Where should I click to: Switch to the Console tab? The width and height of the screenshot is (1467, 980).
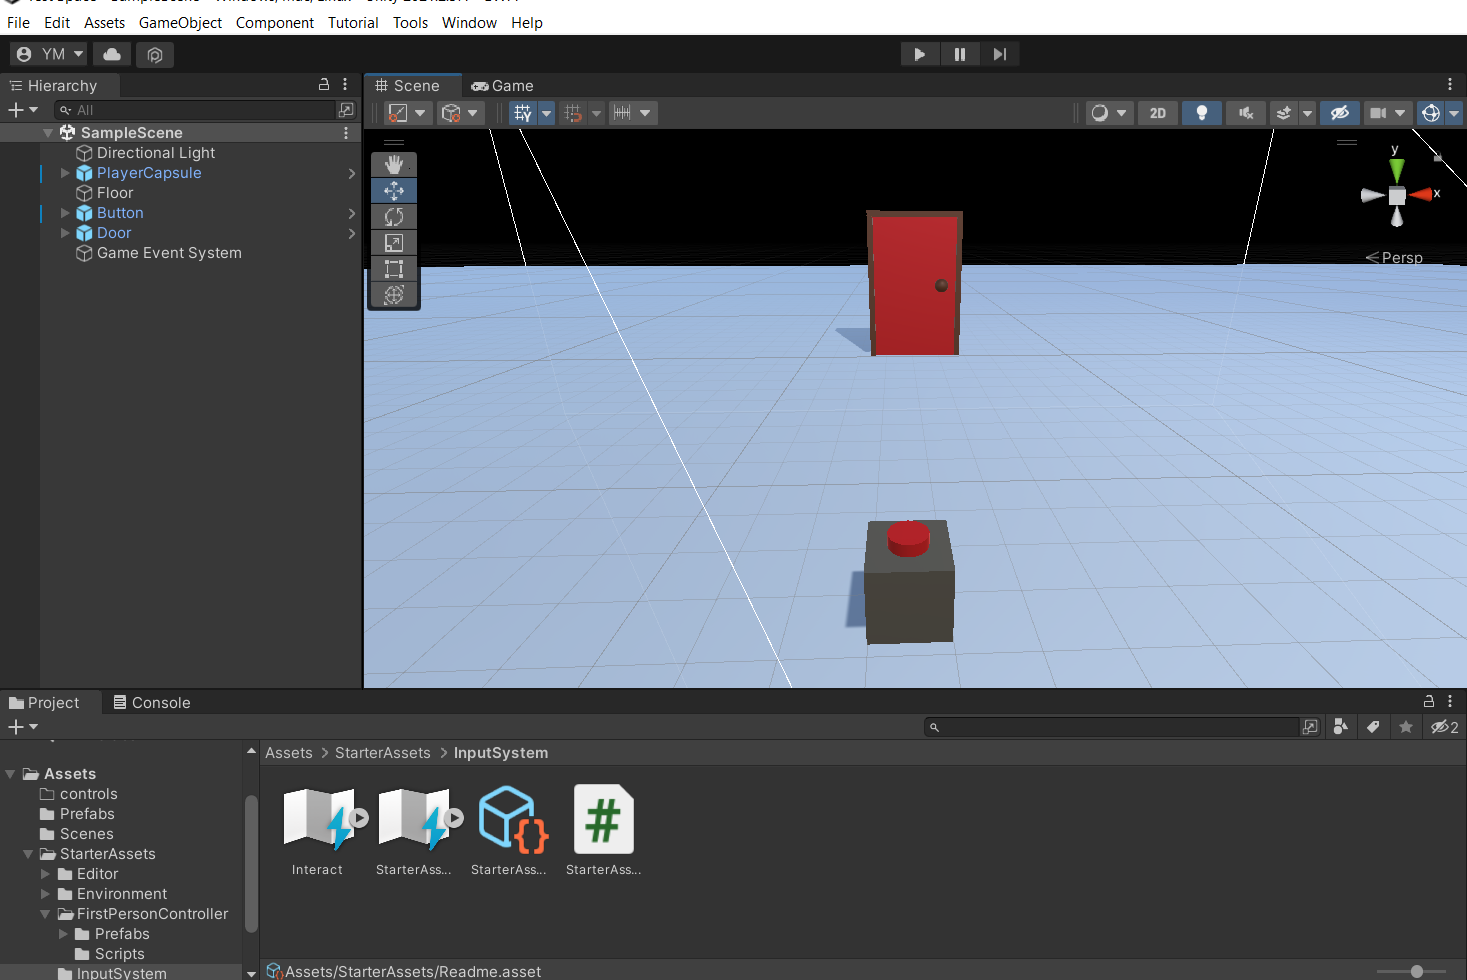point(152,703)
